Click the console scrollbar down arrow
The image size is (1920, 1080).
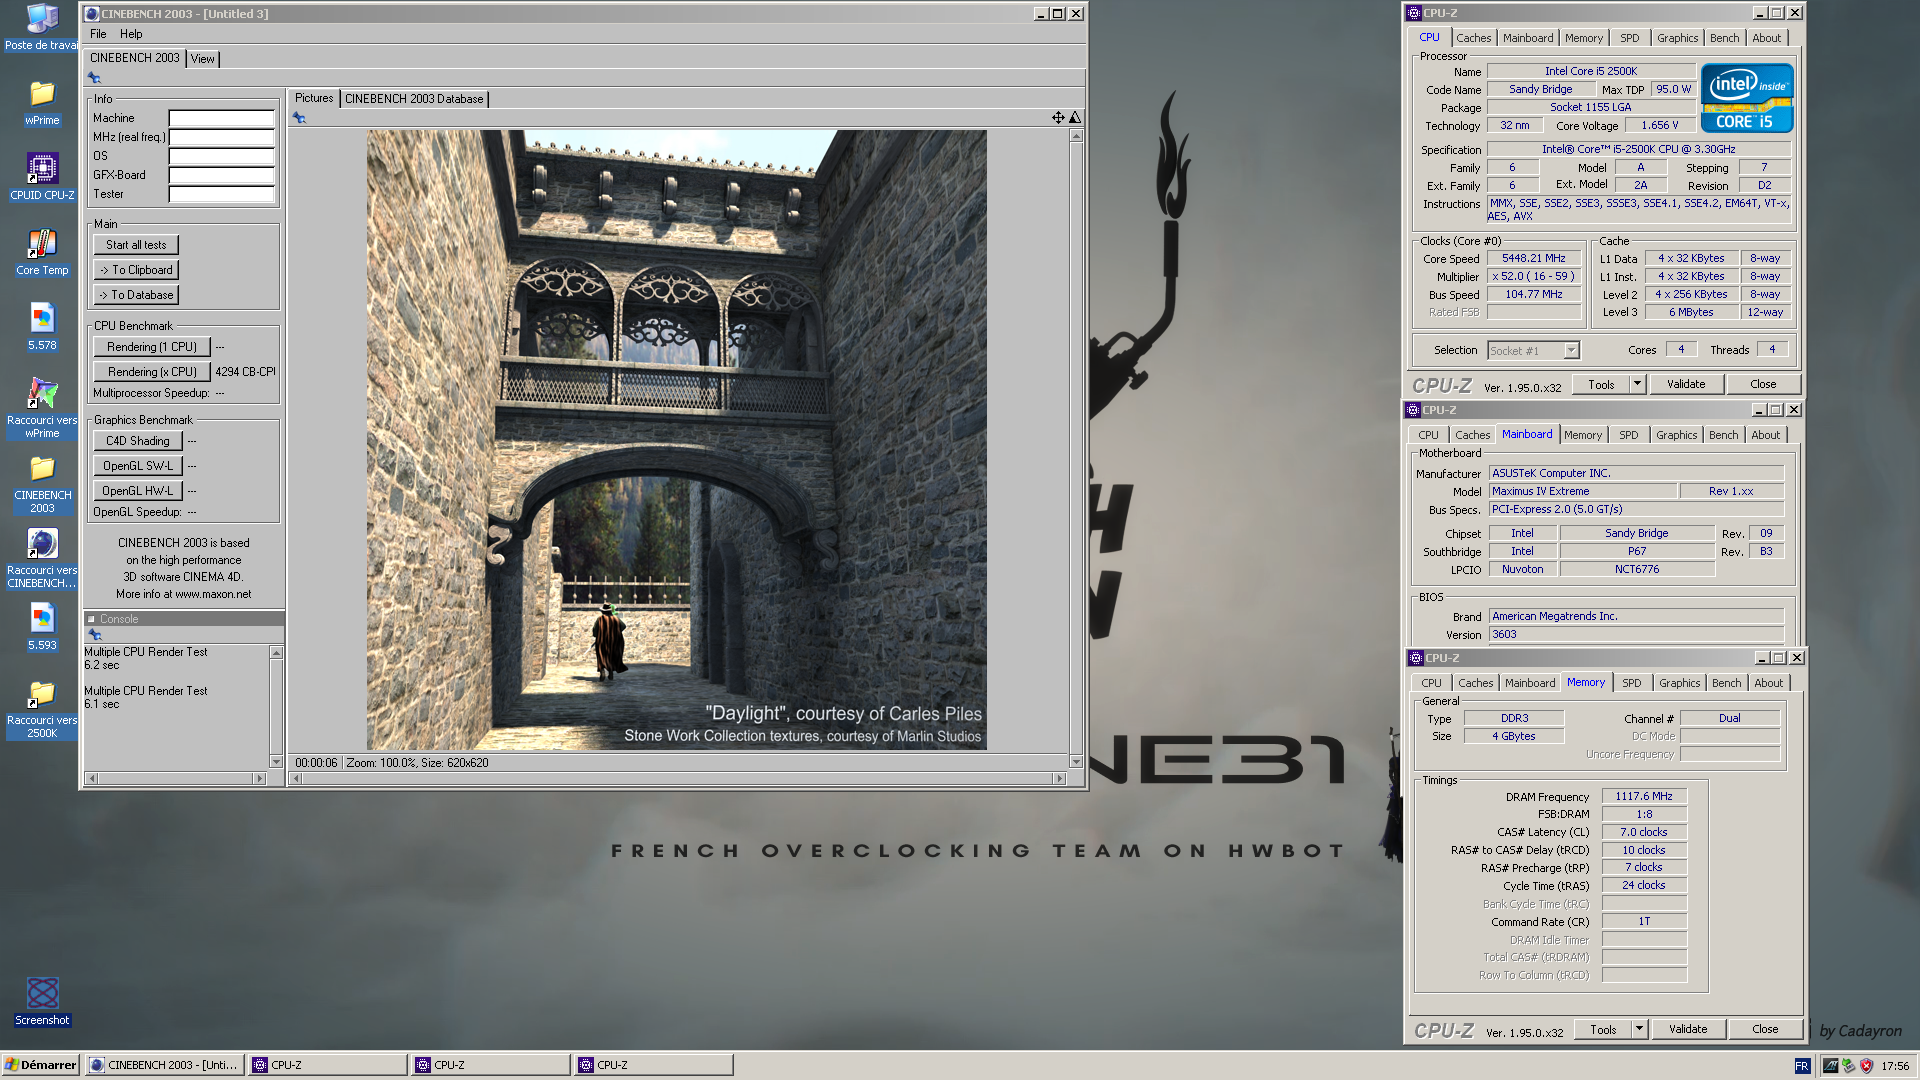[x=276, y=762]
